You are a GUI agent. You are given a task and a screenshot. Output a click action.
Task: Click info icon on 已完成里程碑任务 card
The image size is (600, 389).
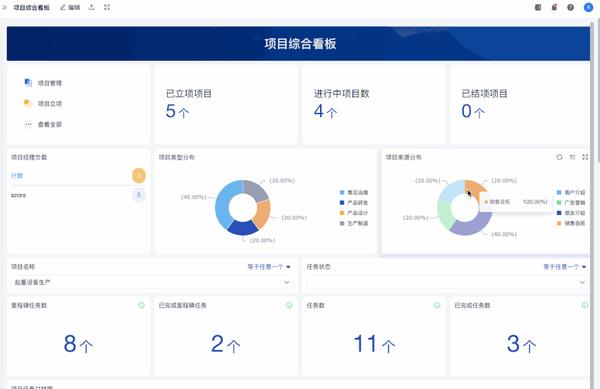point(289,305)
